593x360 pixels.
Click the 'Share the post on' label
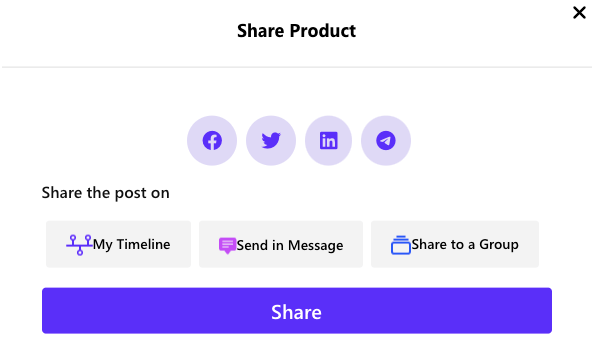(106, 193)
